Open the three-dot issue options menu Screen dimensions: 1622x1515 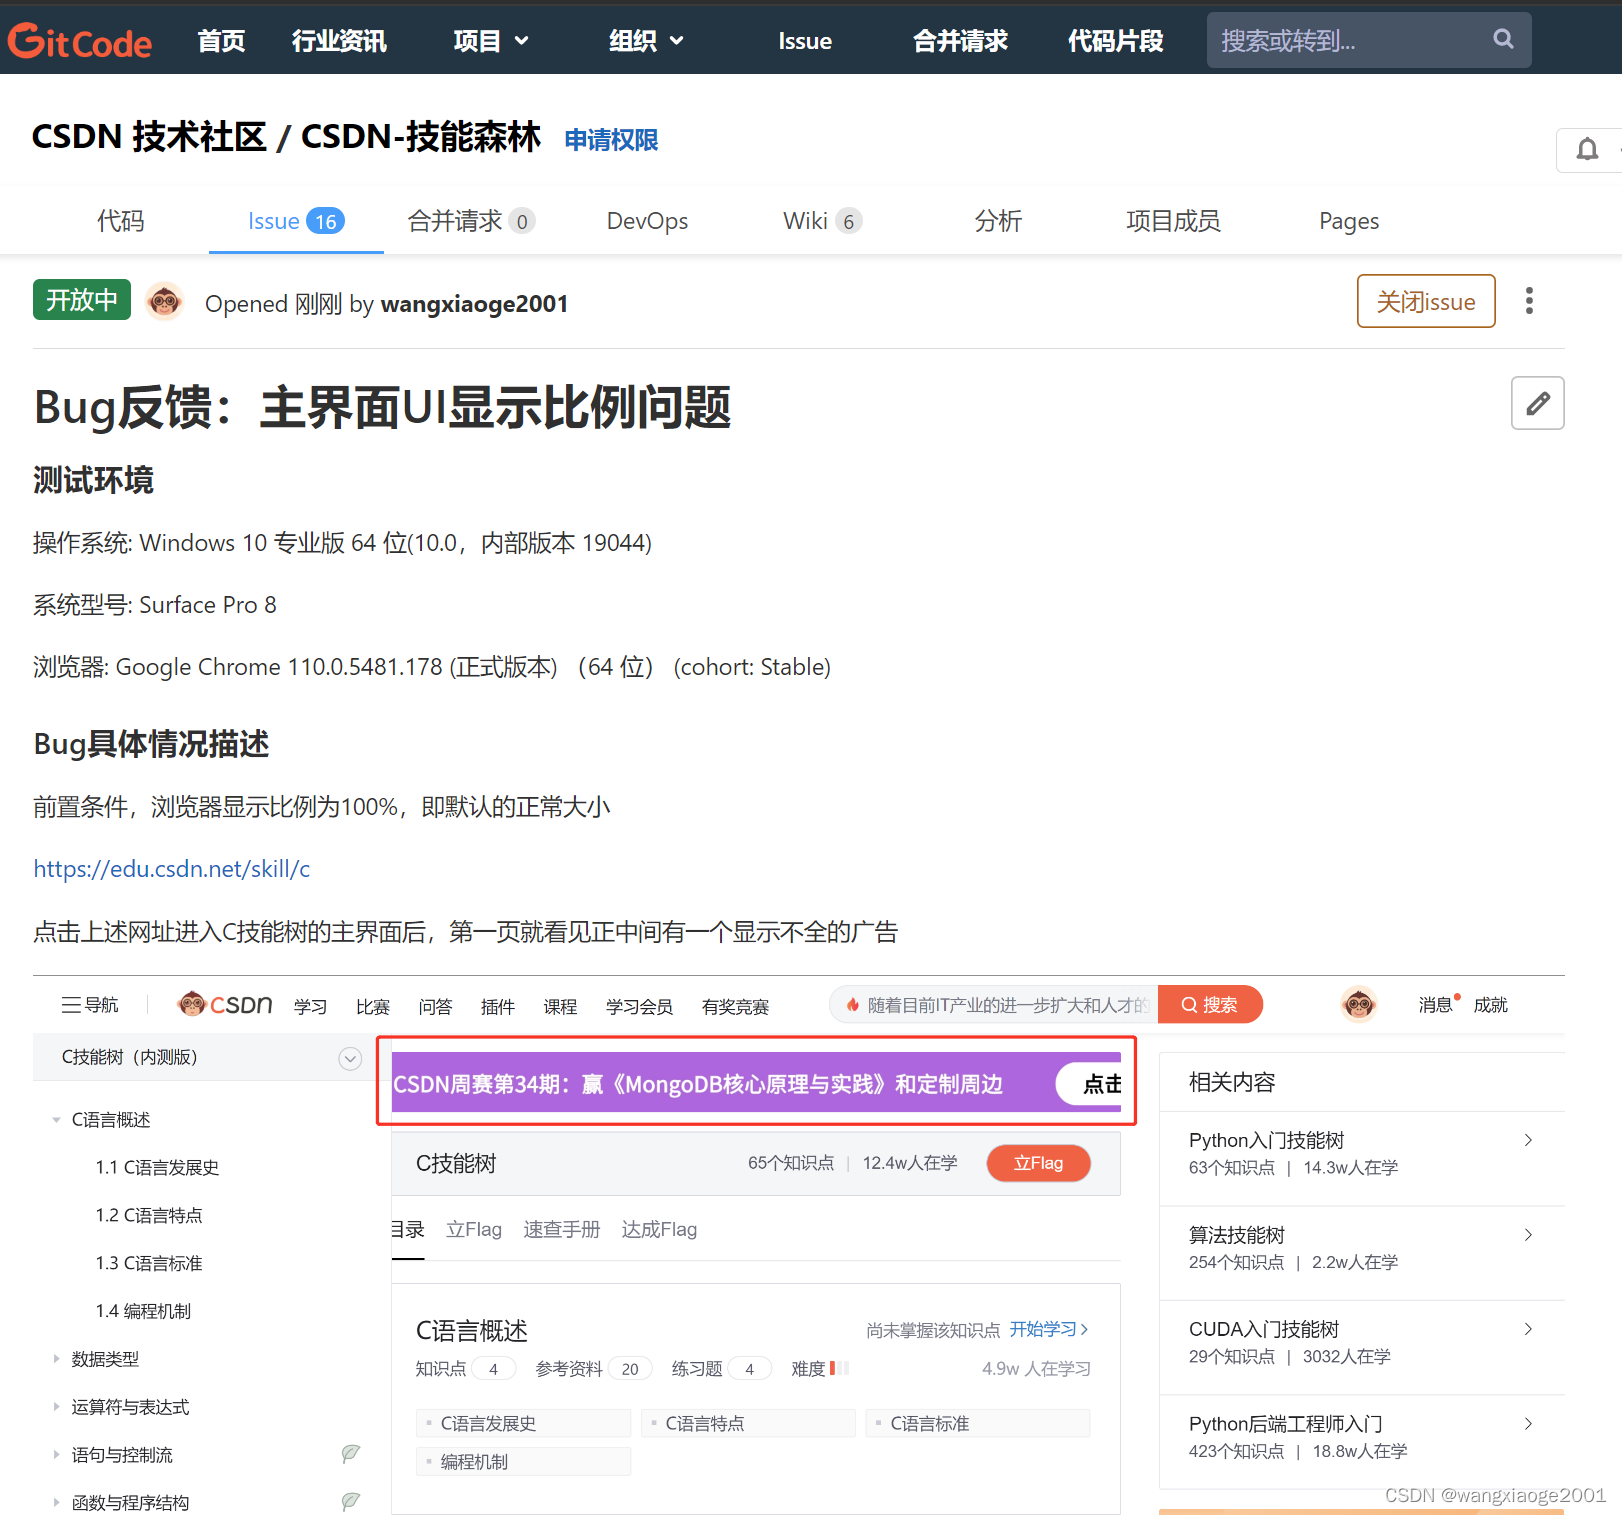[x=1529, y=301]
